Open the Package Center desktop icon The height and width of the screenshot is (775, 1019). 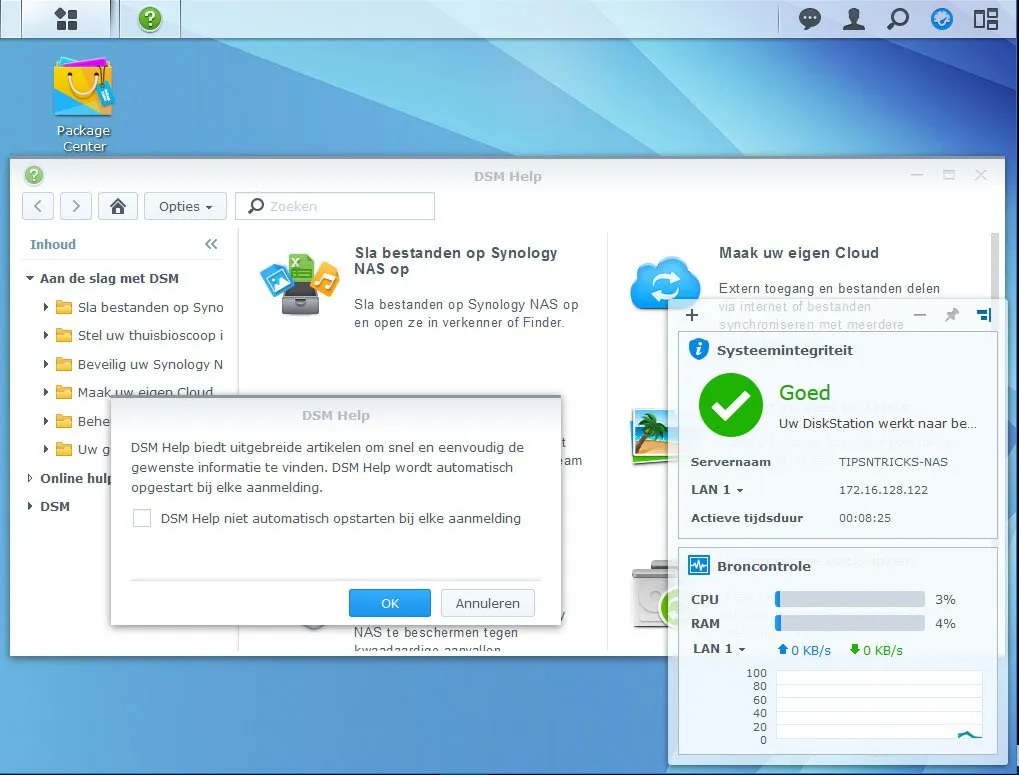83,105
